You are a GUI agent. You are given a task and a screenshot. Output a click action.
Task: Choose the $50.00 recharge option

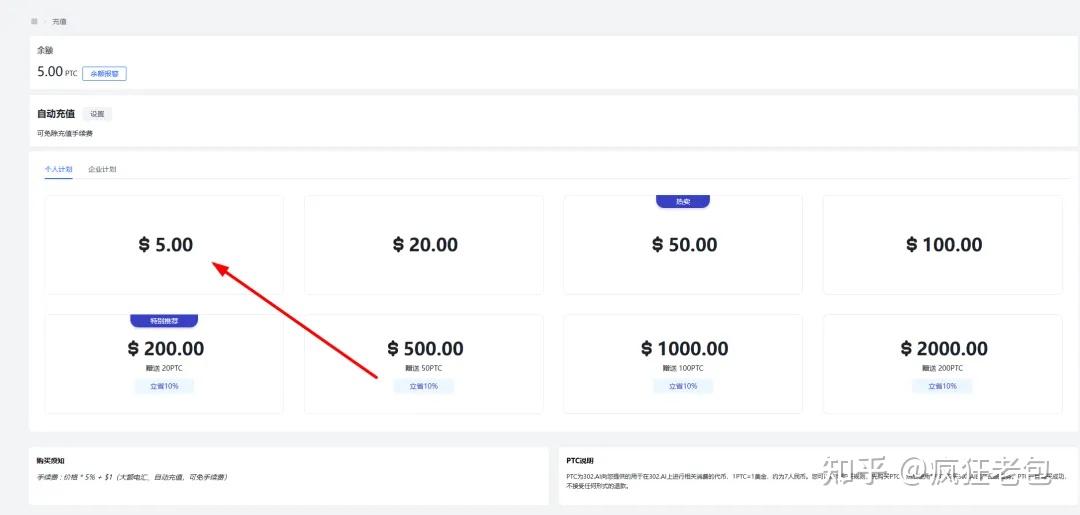pyautogui.click(x=683, y=245)
